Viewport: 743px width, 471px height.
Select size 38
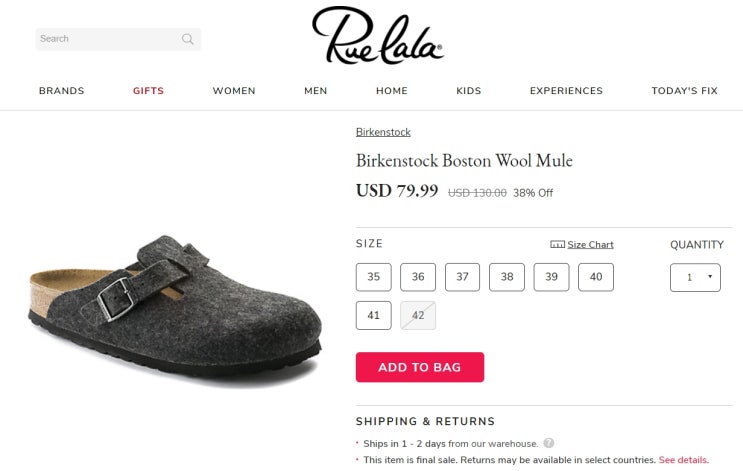tap(507, 277)
